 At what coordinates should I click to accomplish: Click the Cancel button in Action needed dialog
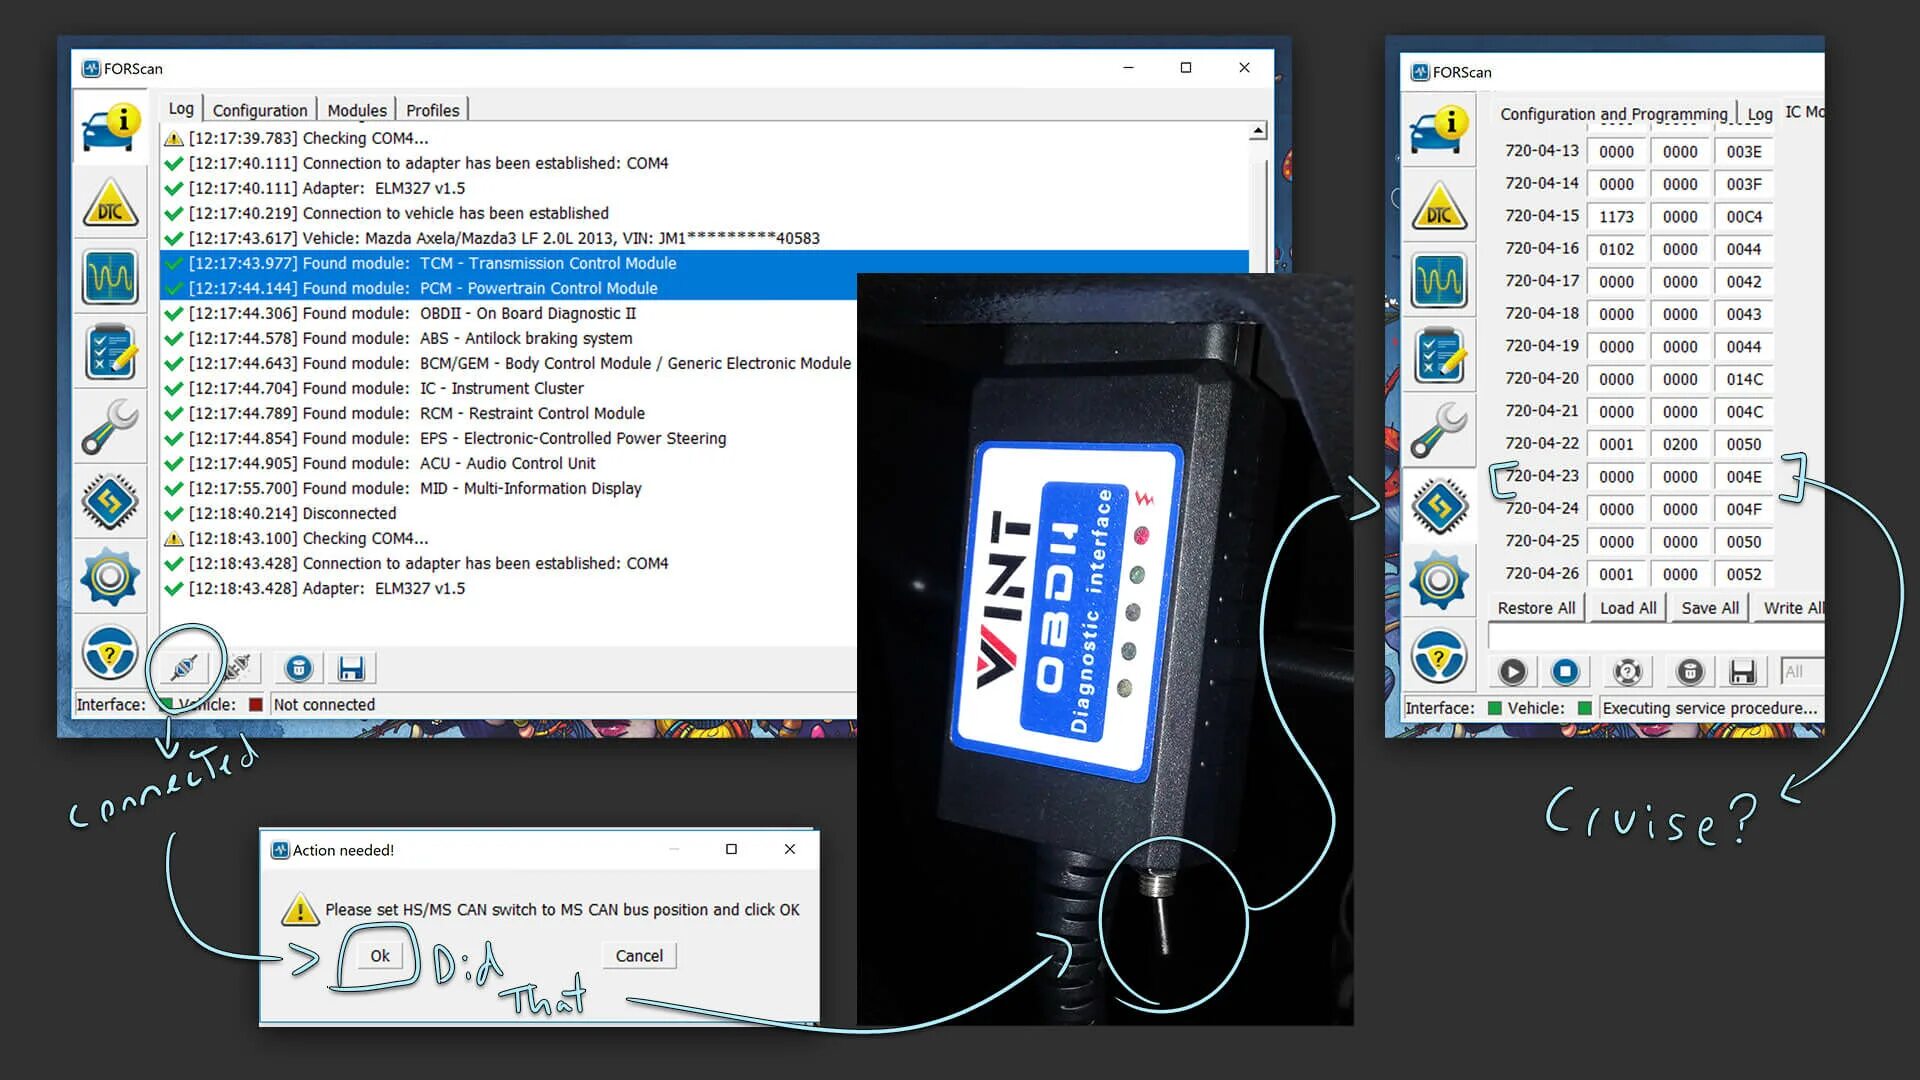[x=640, y=955]
